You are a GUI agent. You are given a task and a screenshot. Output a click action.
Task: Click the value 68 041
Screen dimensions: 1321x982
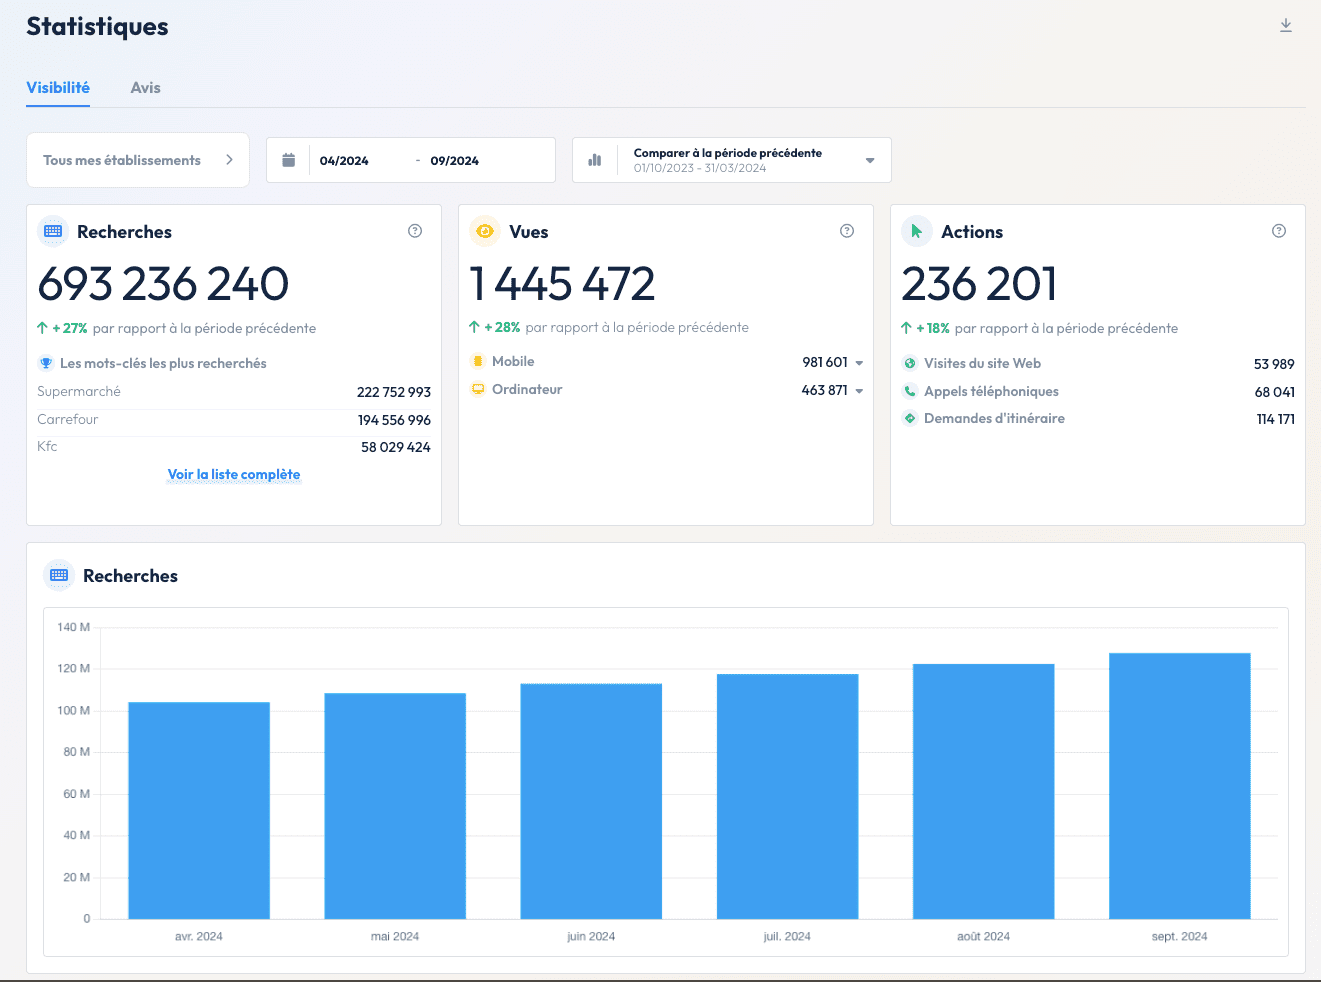(x=1275, y=392)
